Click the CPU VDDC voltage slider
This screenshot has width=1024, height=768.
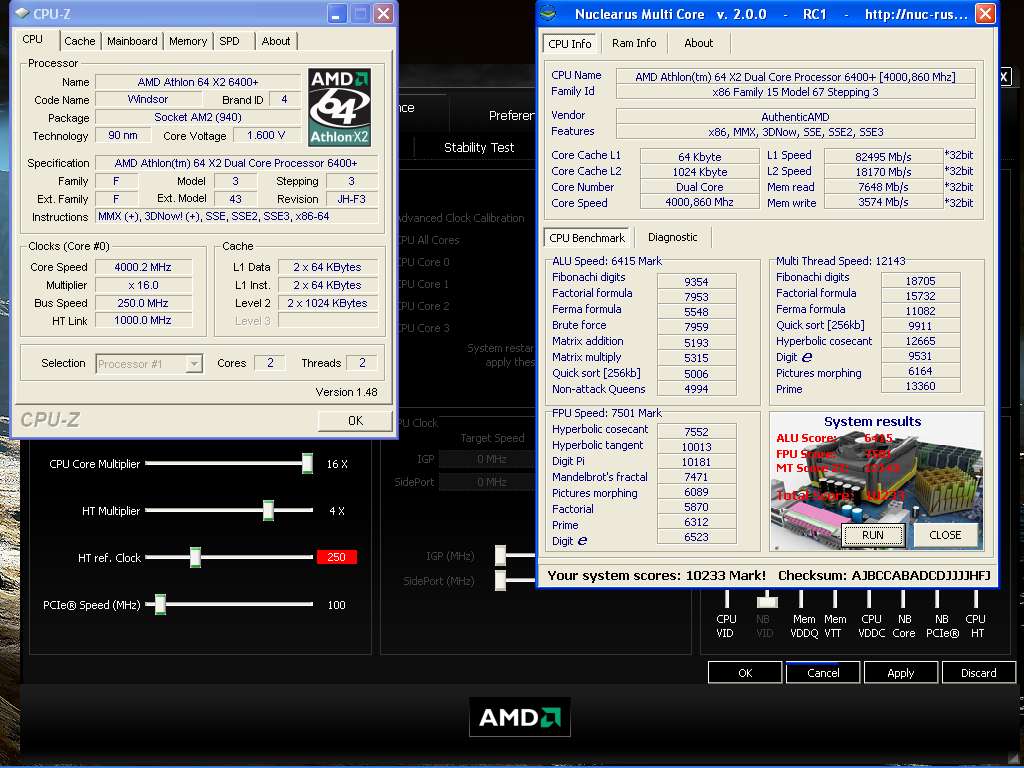coord(869,598)
